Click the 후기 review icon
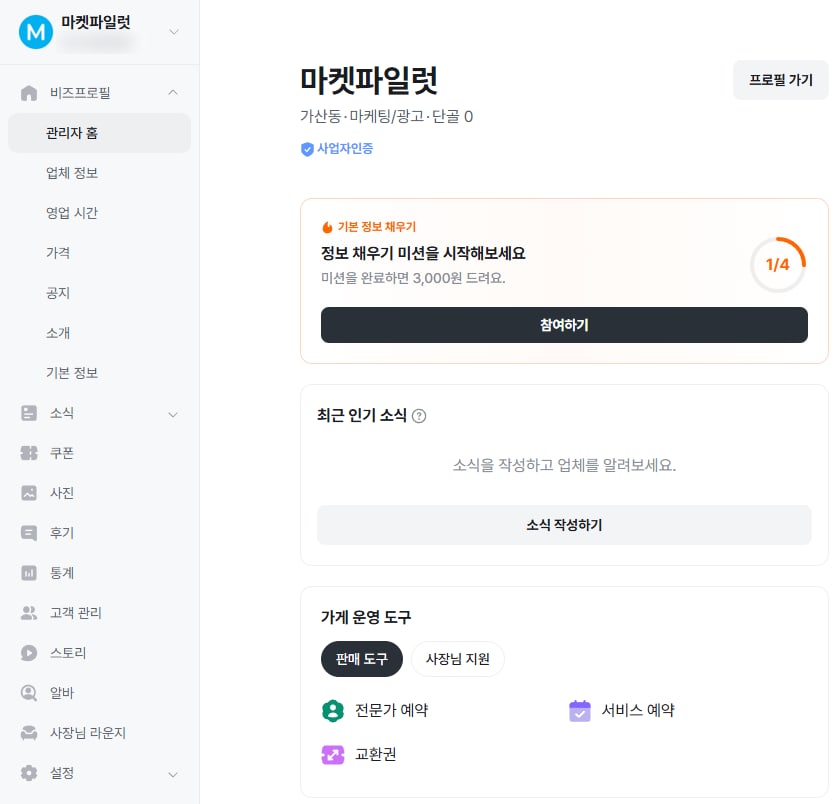 (29, 533)
